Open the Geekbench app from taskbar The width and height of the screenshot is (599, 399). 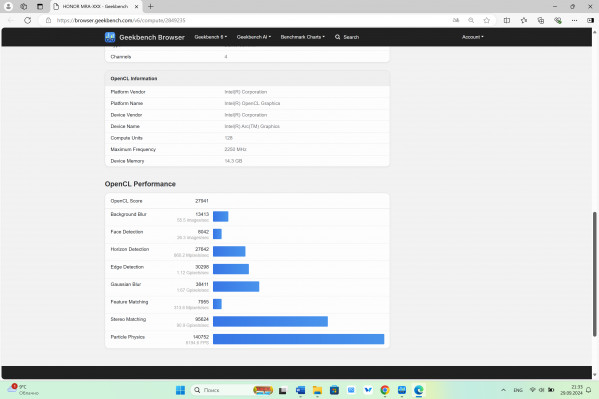click(x=401, y=390)
